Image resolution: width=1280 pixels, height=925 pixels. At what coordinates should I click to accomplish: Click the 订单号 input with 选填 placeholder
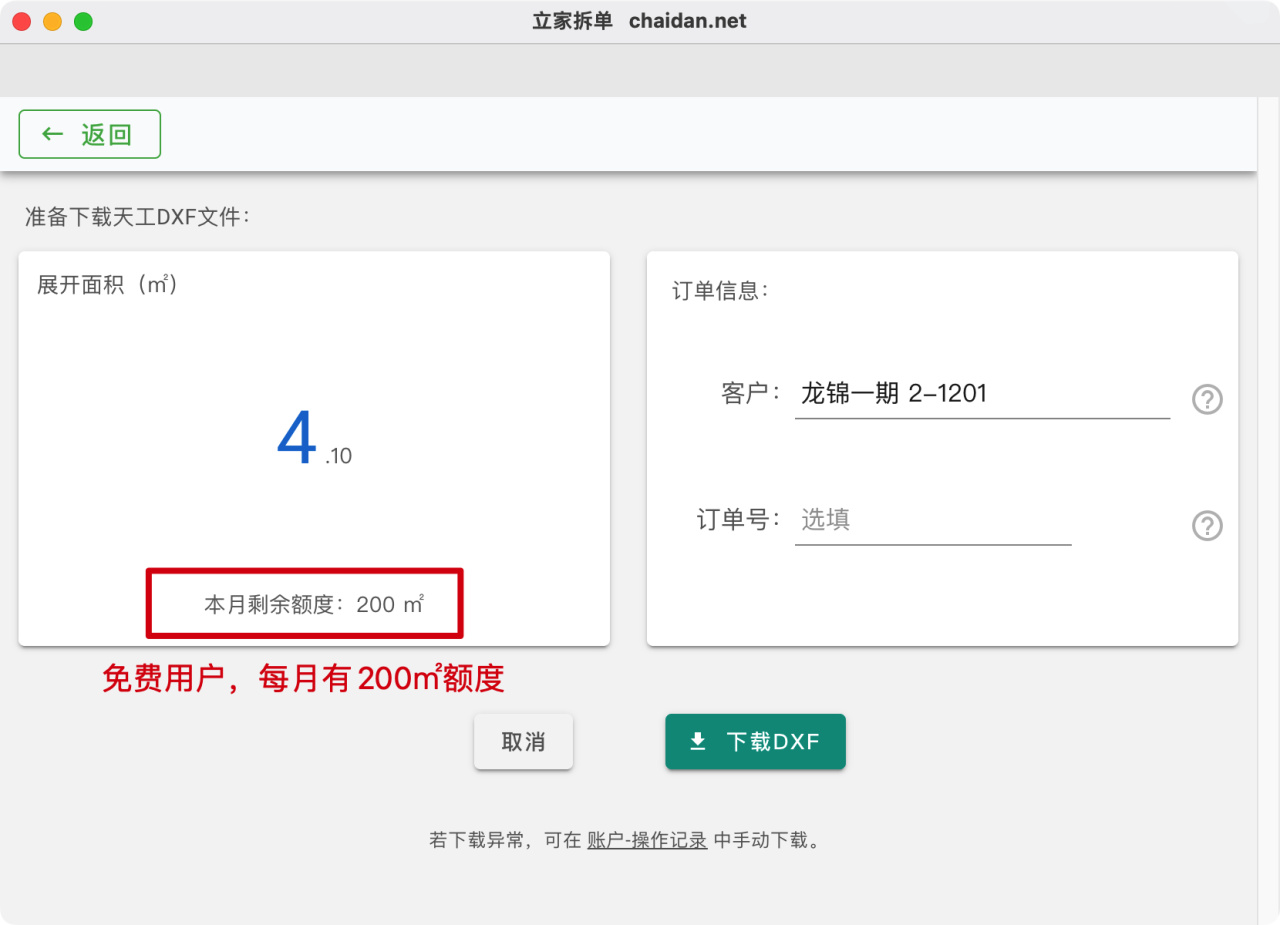coord(932,520)
